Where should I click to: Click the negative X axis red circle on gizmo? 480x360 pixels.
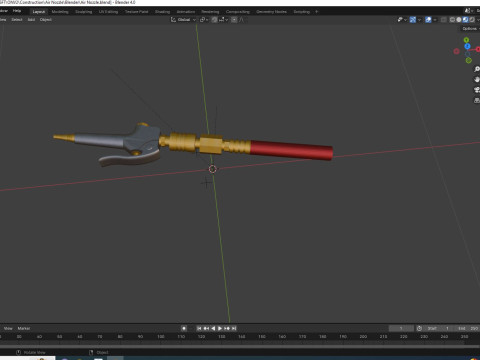pyautogui.click(x=457, y=51)
